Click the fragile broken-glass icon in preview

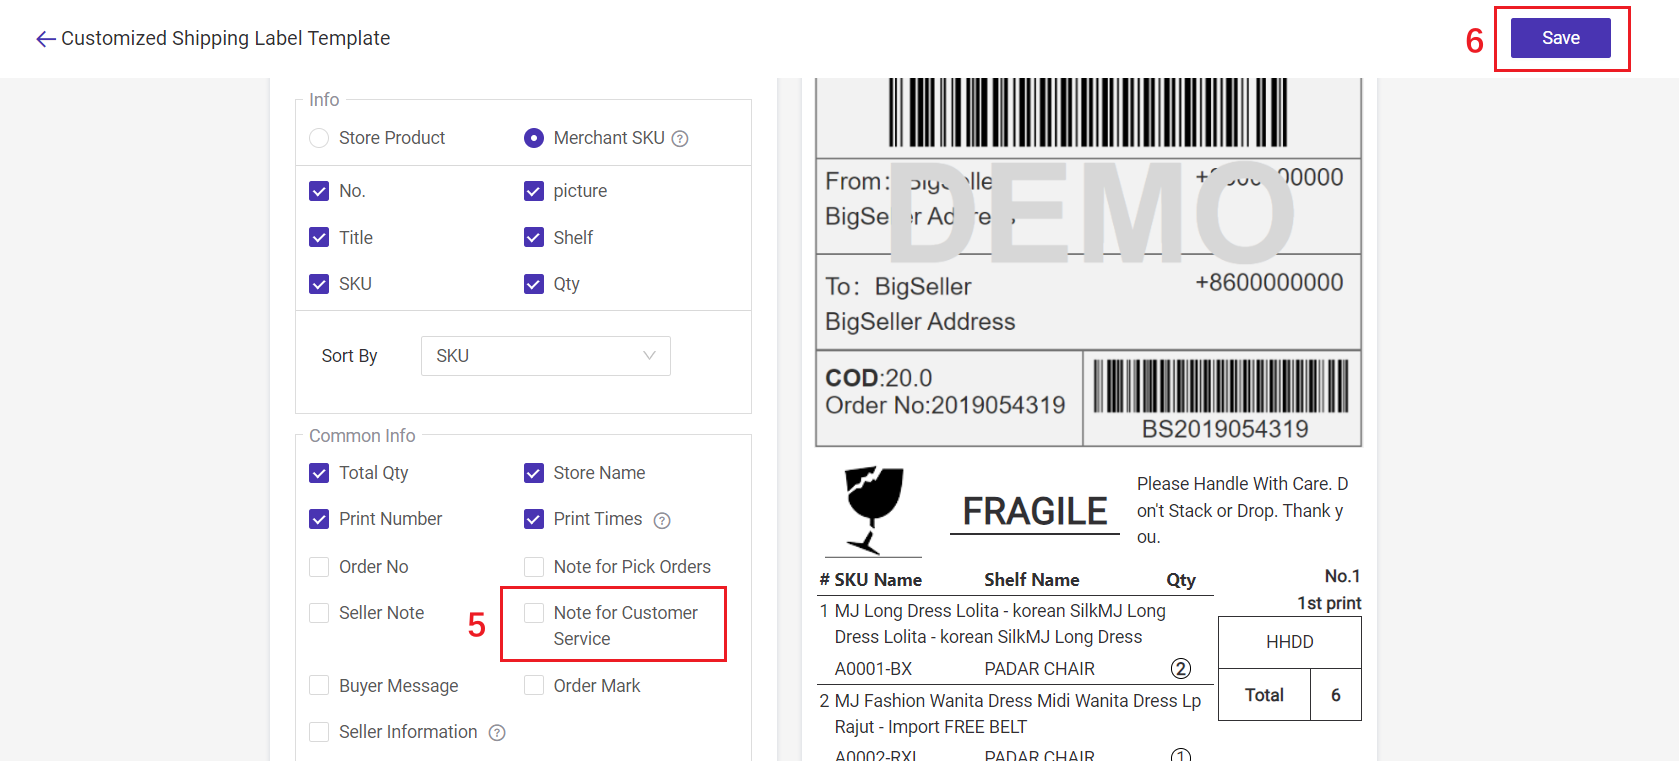[873, 508]
